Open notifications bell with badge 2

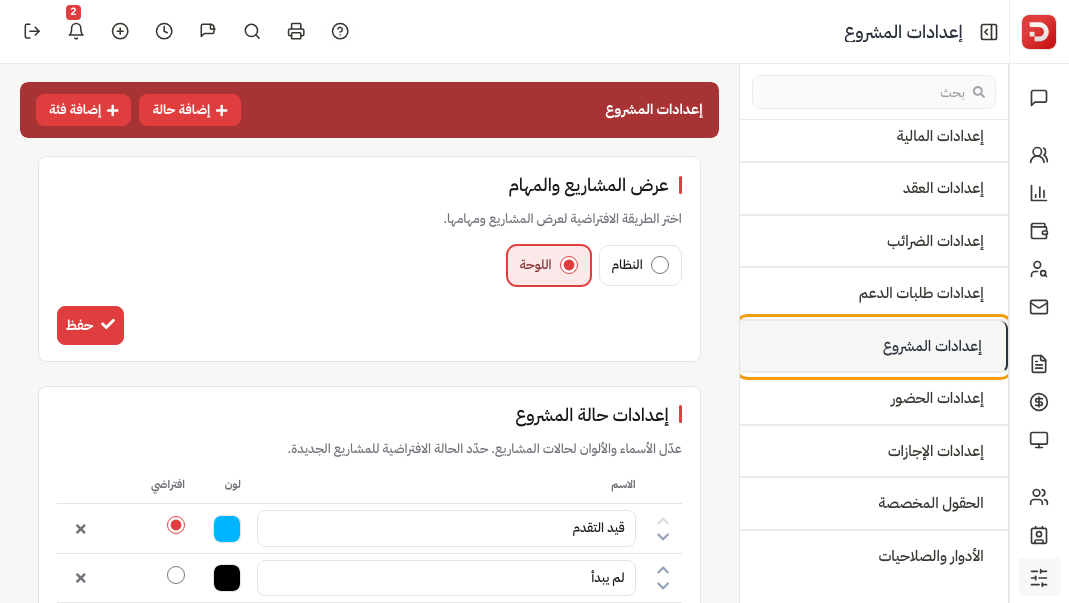tap(76, 31)
